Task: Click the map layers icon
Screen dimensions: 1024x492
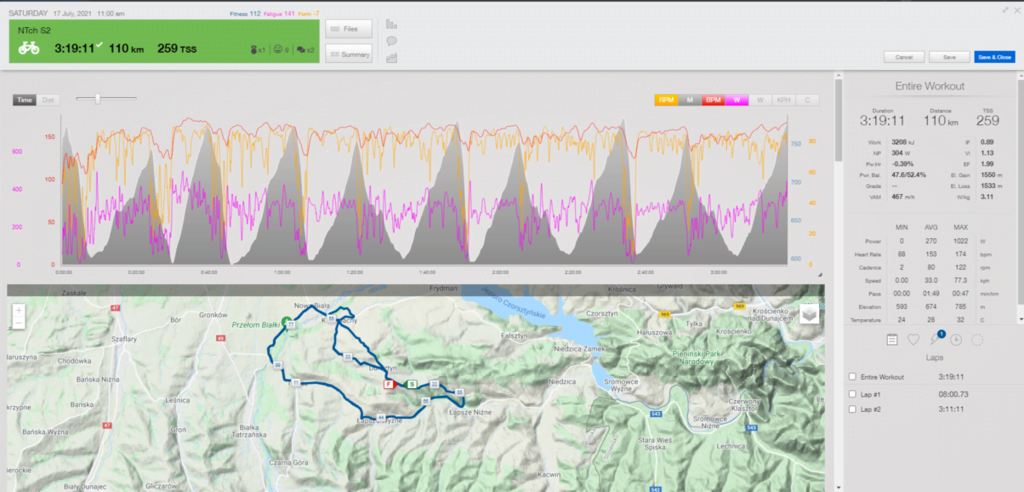Action: (x=808, y=313)
